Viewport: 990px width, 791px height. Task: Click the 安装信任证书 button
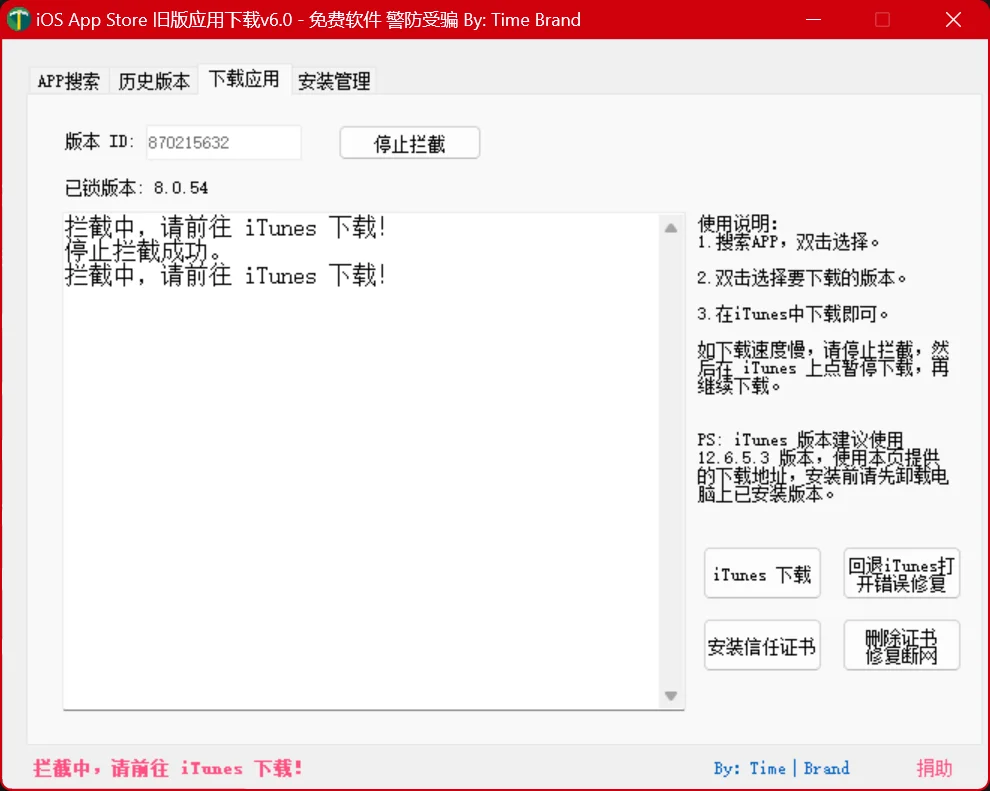[762, 645]
